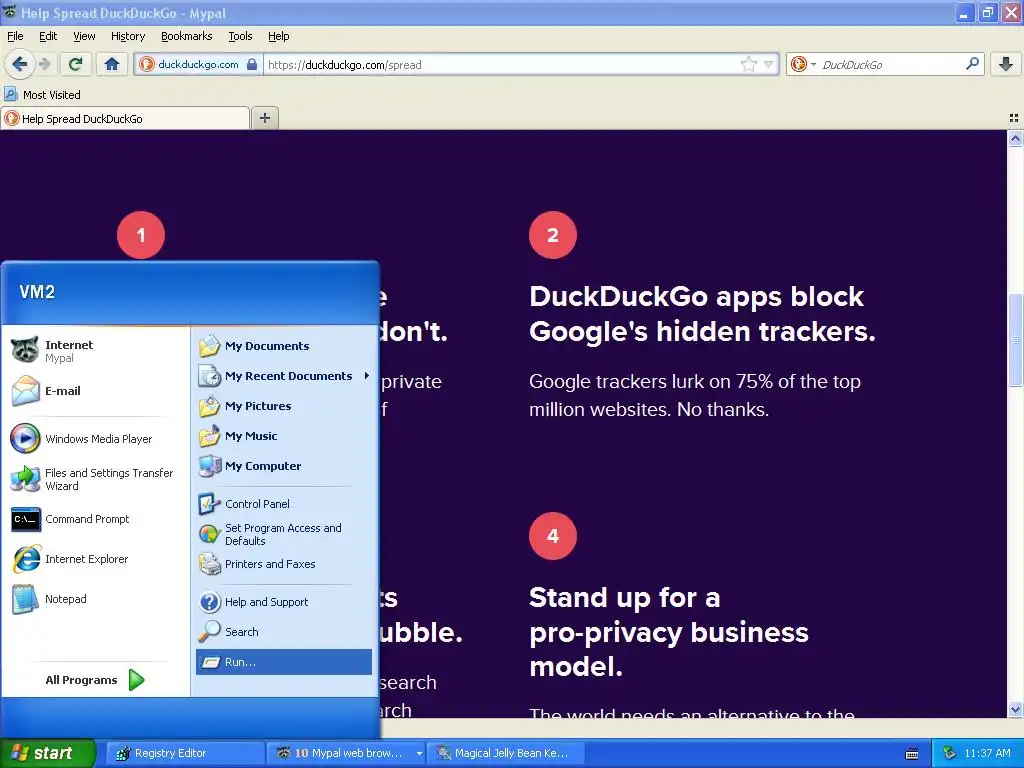Select the Help Spread DuckDuckGo tab

[x=125, y=118]
